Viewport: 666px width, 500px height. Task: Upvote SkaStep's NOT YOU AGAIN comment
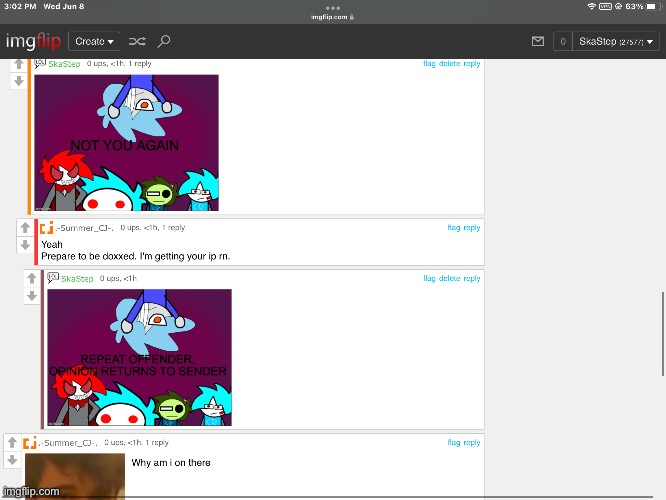[x=19, y=65]
